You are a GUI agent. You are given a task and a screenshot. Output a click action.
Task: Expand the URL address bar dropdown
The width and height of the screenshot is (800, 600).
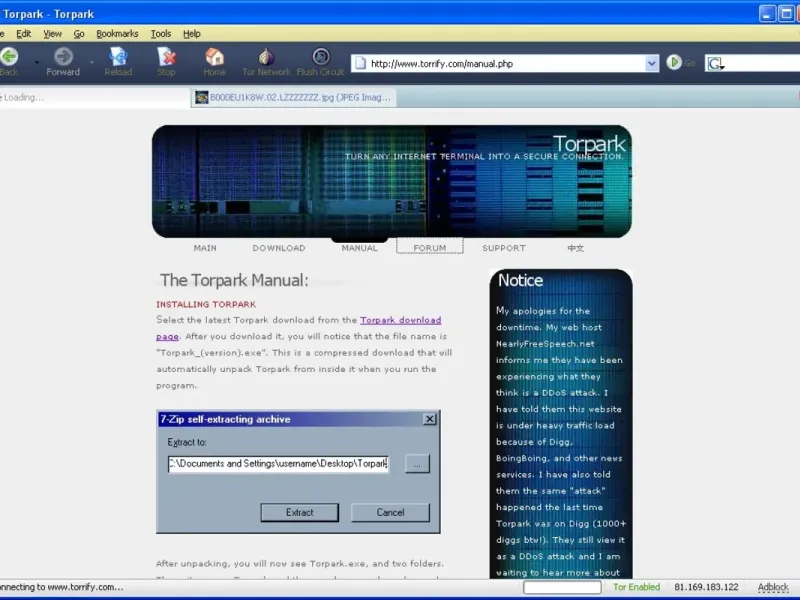tap(652, 64)
